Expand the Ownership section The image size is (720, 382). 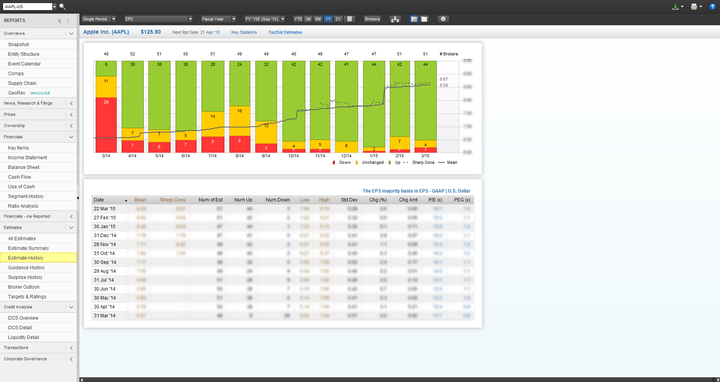tap(71, 126)
